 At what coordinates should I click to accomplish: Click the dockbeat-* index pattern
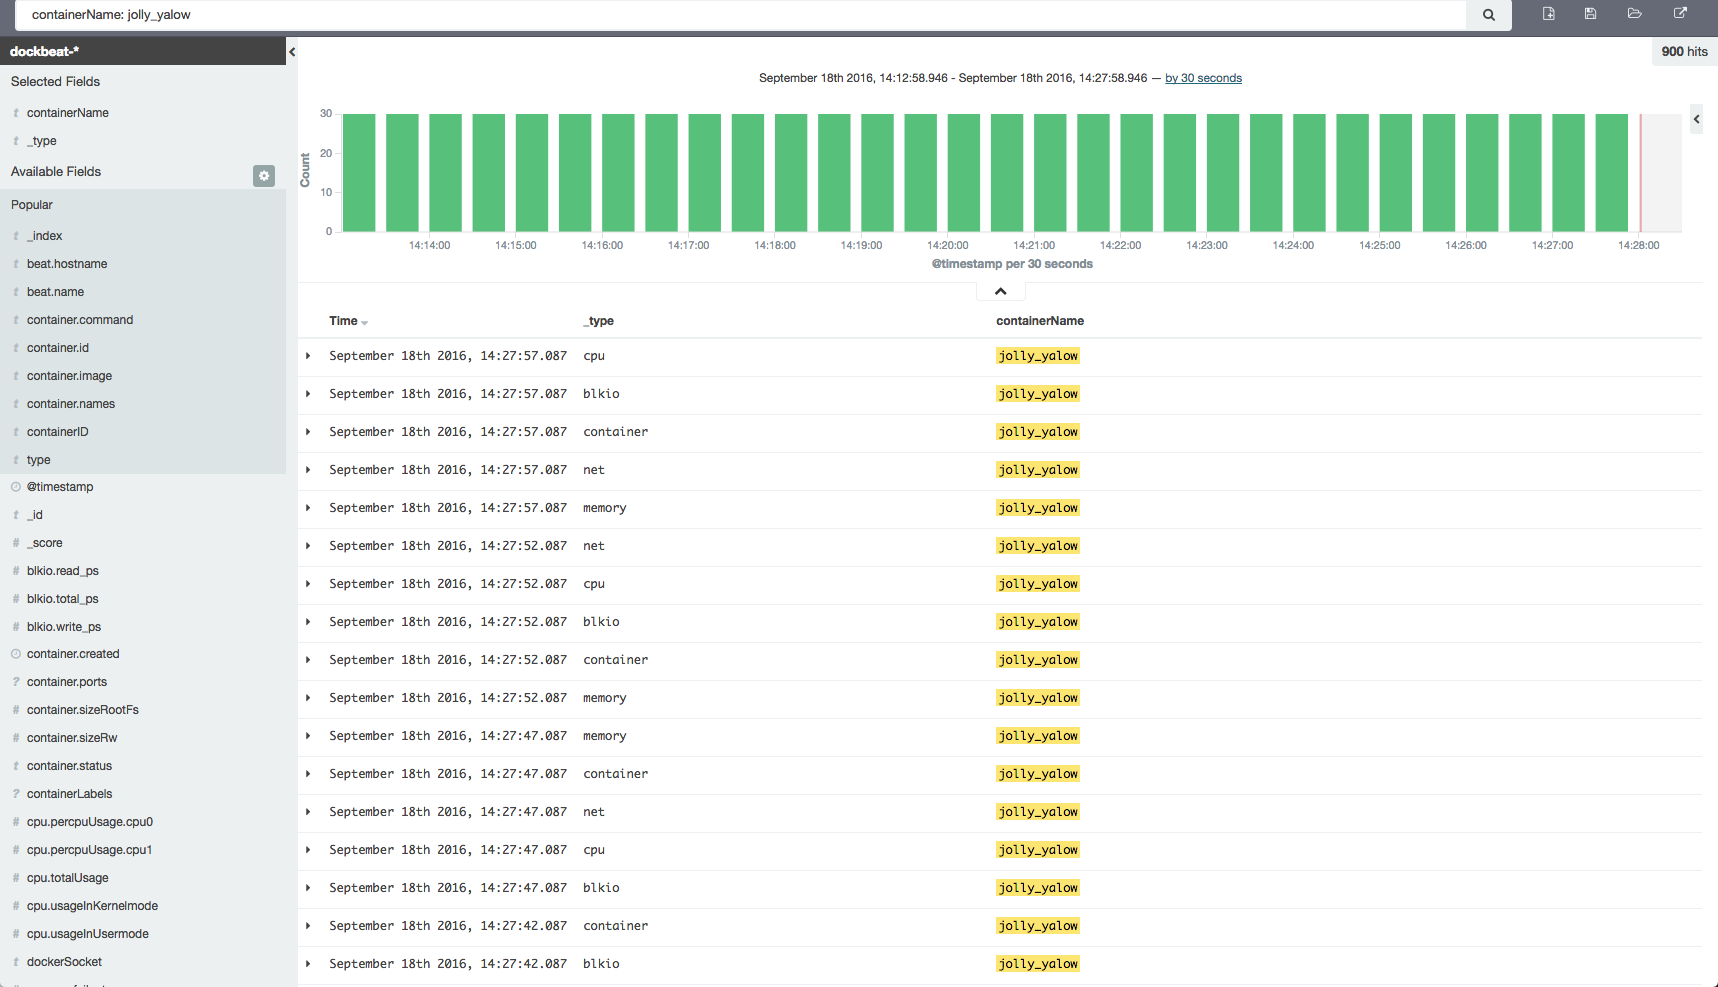(44, 51)
